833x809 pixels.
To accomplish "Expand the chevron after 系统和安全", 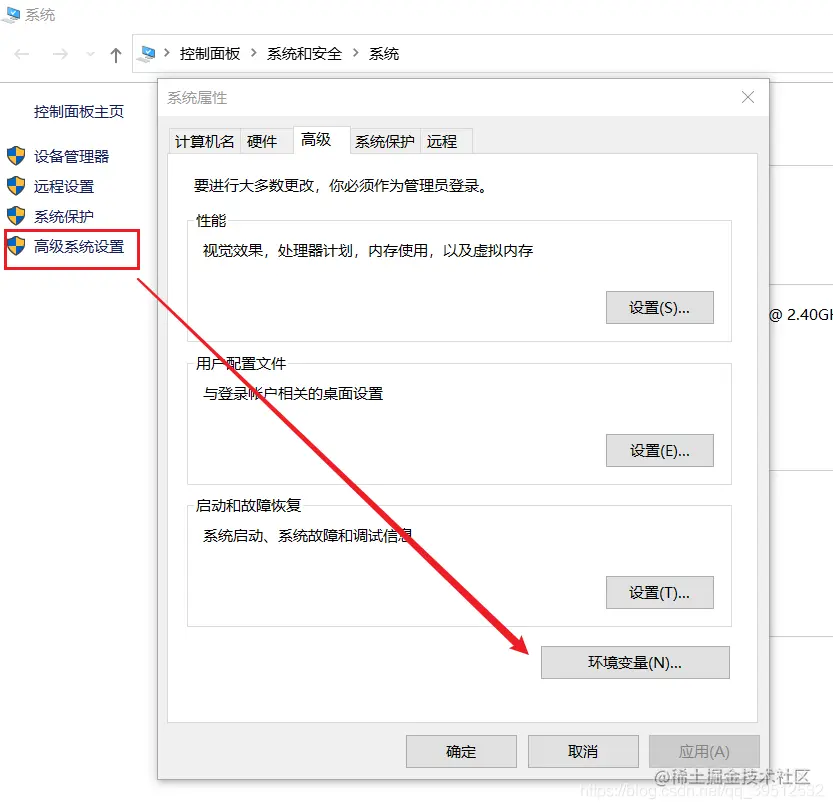I will [355, 53].
